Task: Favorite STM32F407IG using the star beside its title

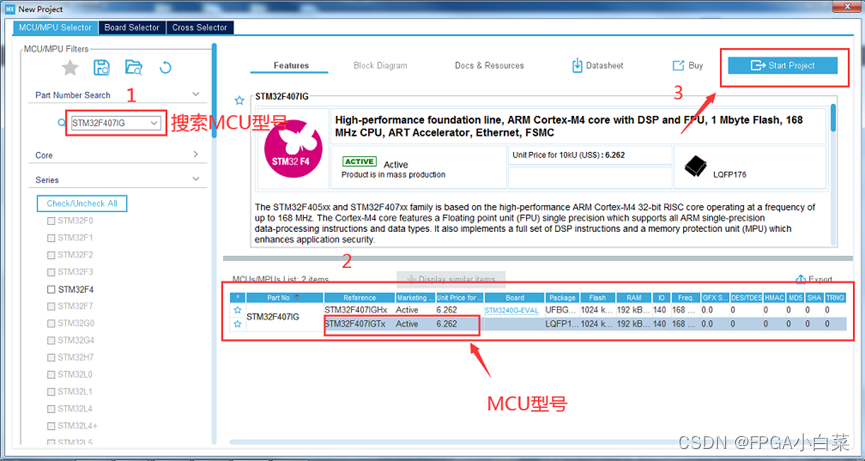Action: coord(239,100)
